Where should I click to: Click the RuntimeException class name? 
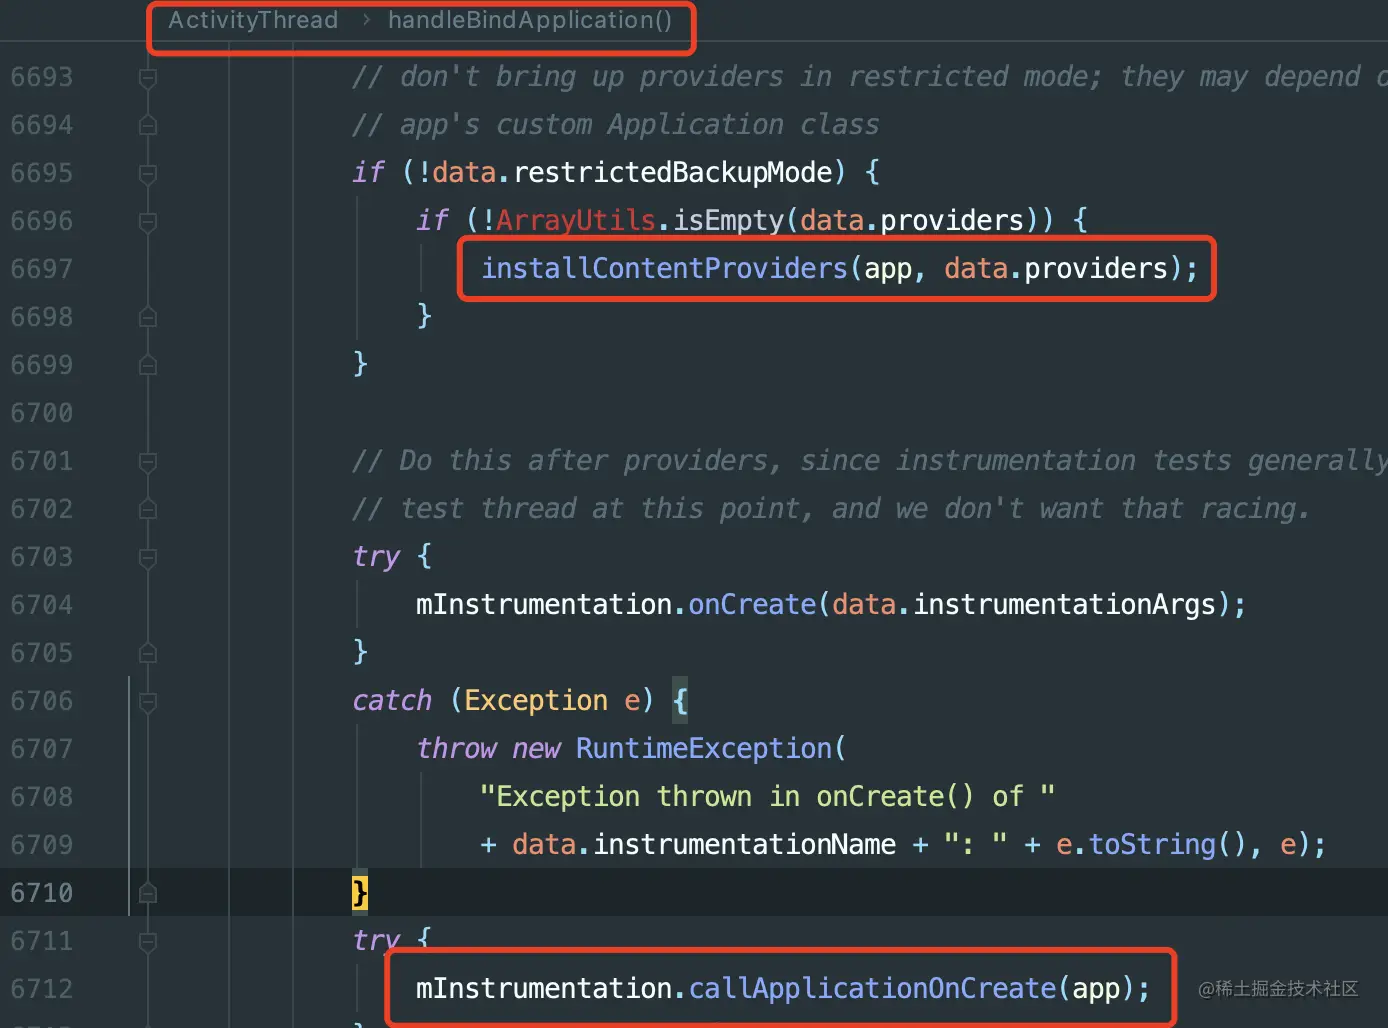pyautogui.click(x=704, y=748)
